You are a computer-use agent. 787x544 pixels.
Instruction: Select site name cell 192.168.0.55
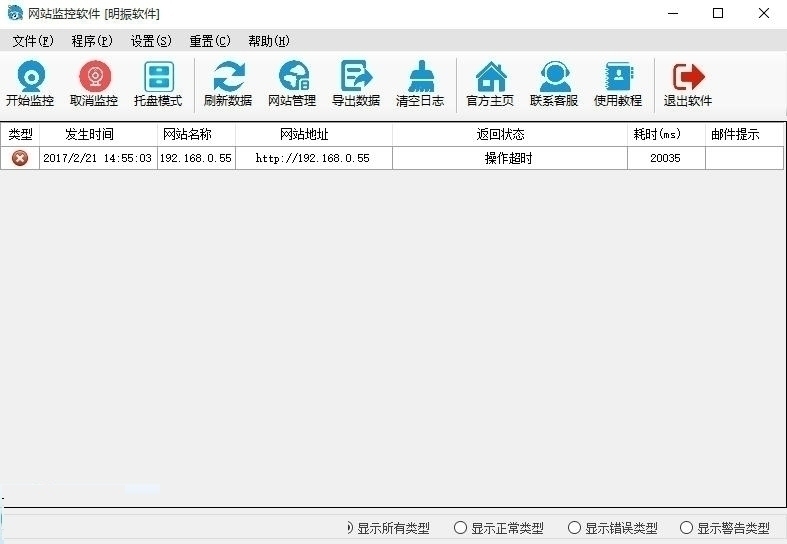196,158
